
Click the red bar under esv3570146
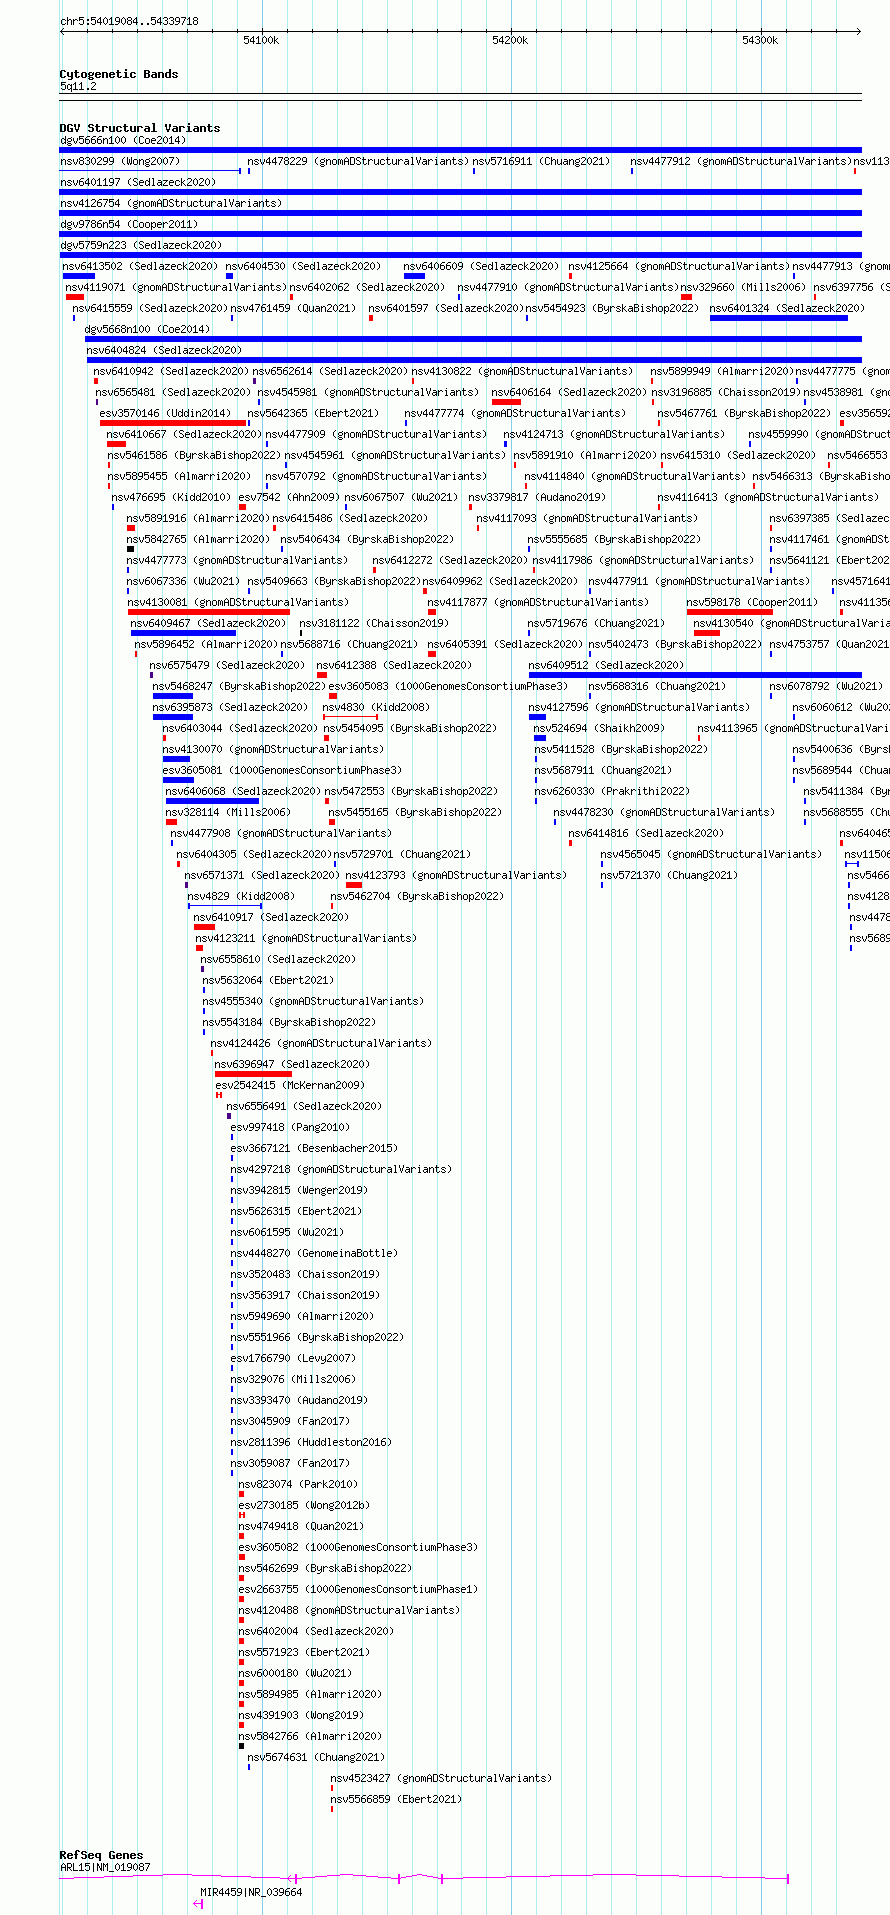(x=173, y=423)
